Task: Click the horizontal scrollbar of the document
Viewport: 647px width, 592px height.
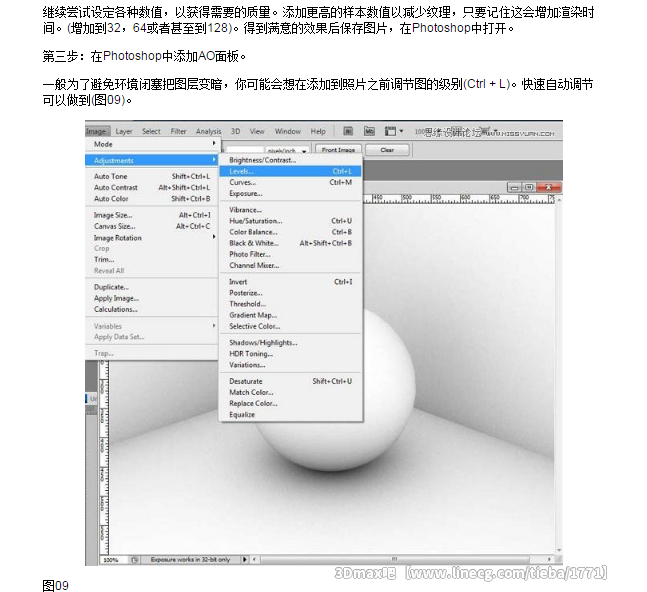Action: coord(395,559)
